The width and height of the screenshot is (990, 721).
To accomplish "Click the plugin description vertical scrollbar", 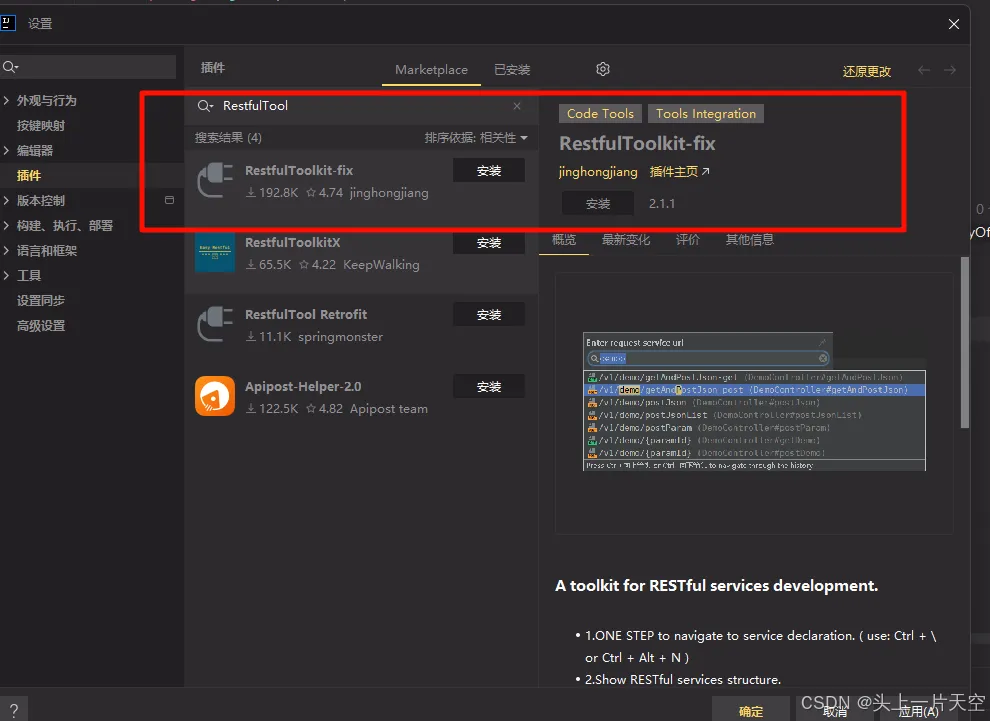I will tap(965, 342).
